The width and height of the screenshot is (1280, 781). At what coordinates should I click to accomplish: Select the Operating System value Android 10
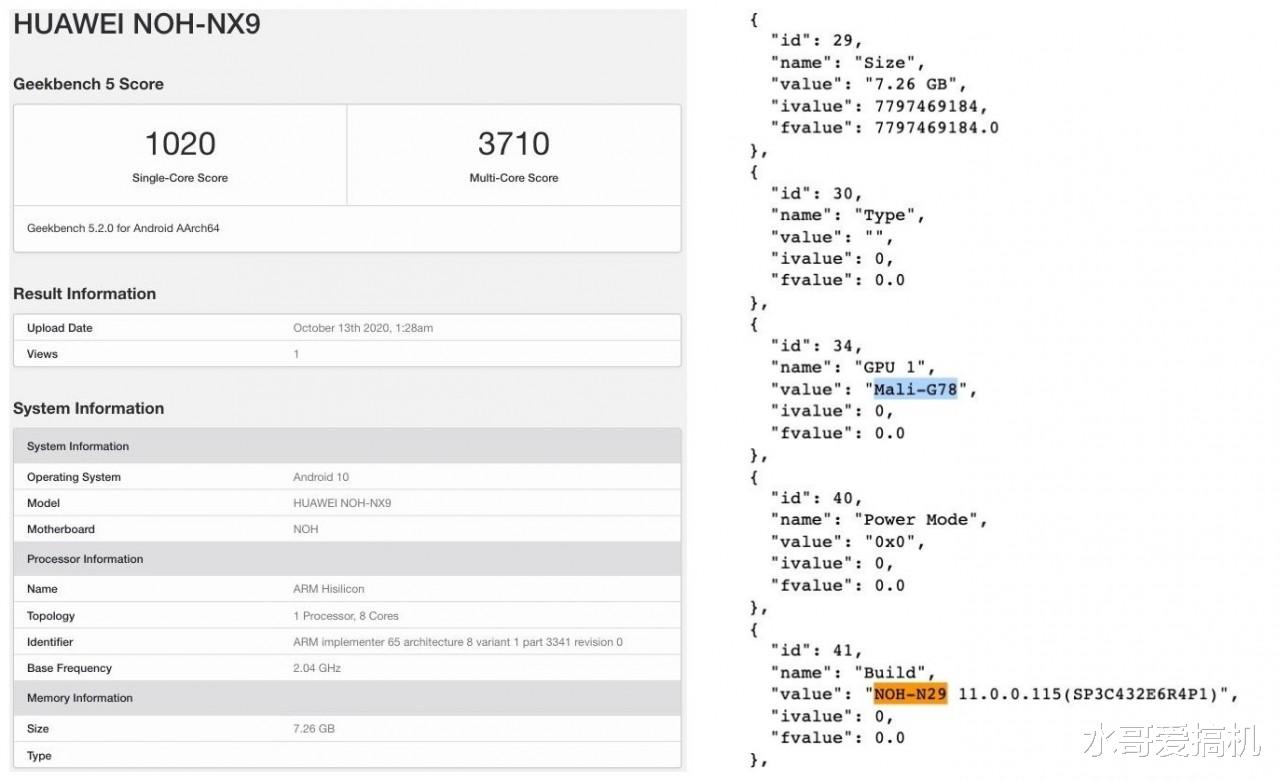tap(321, 477)
